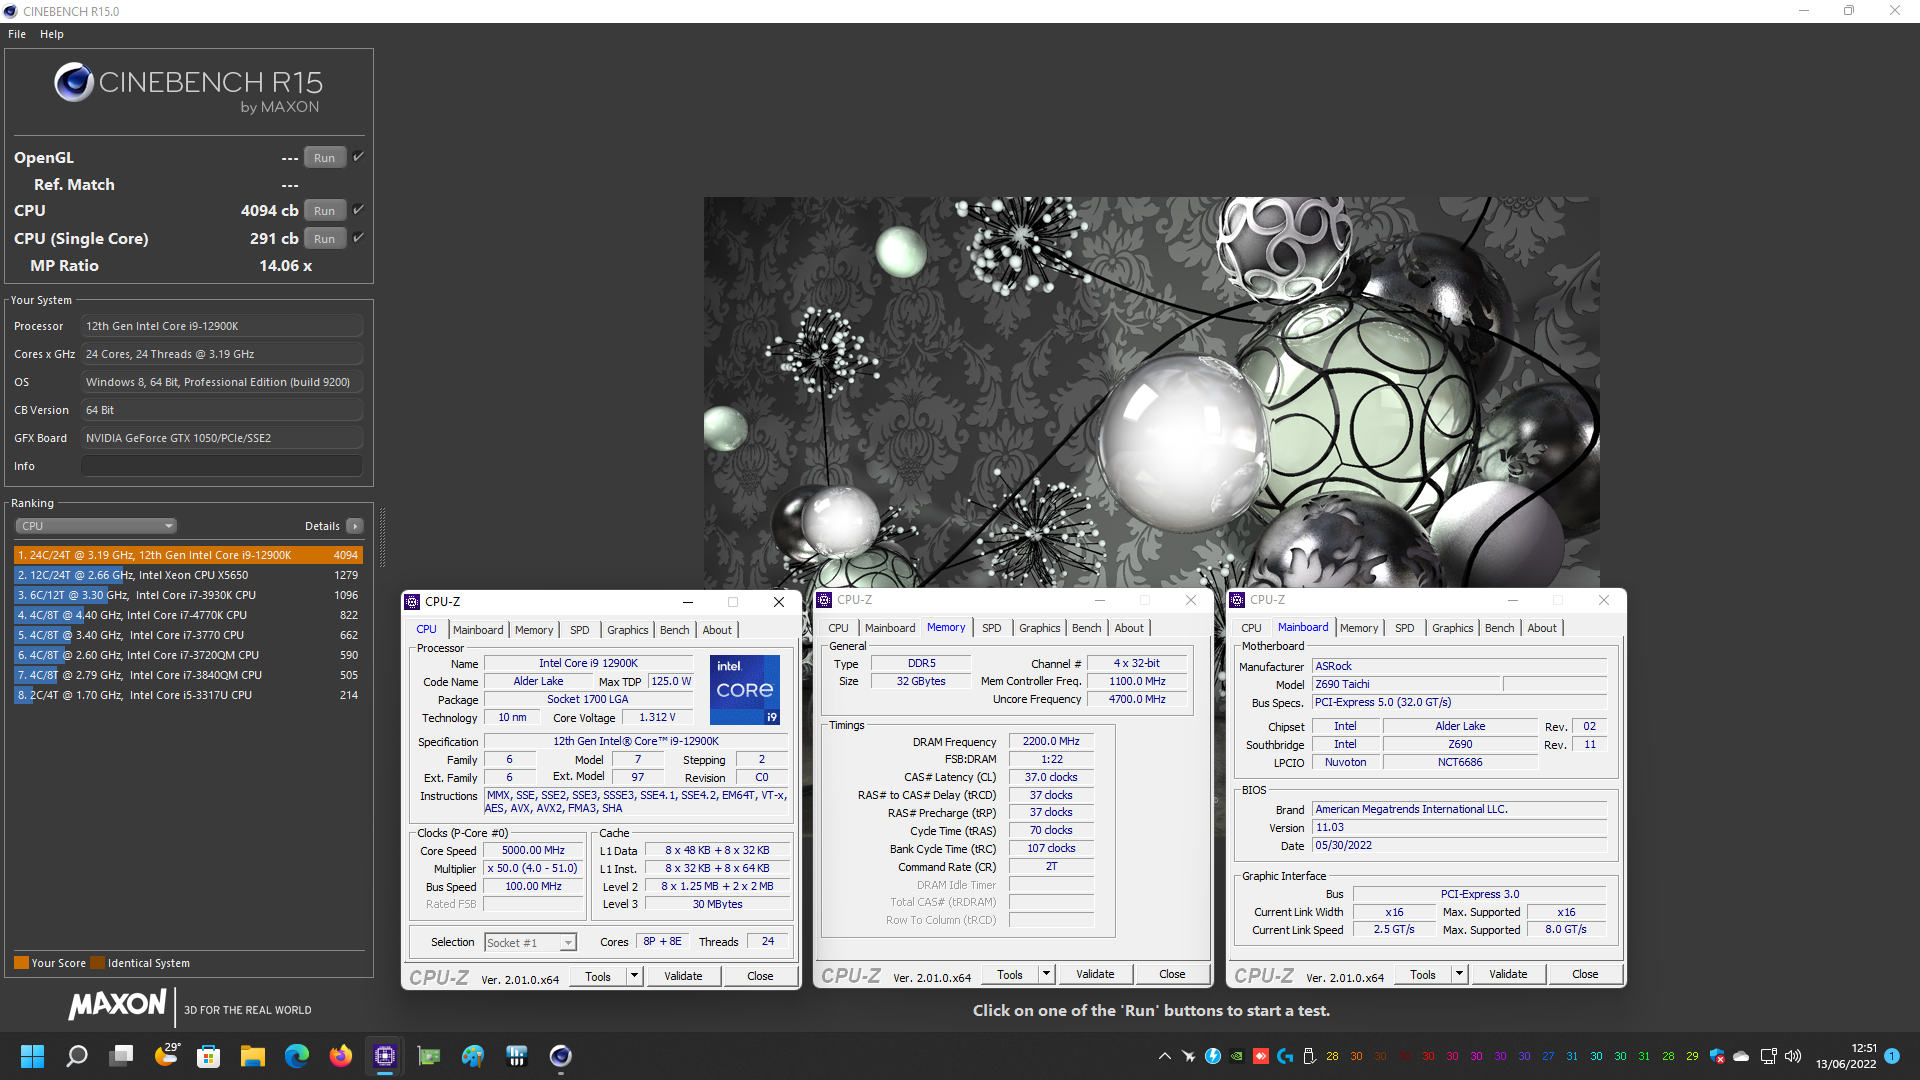Click the Logitech G tray icon
This screenshot has height=1080, width=1920.
point(1285,1056)
